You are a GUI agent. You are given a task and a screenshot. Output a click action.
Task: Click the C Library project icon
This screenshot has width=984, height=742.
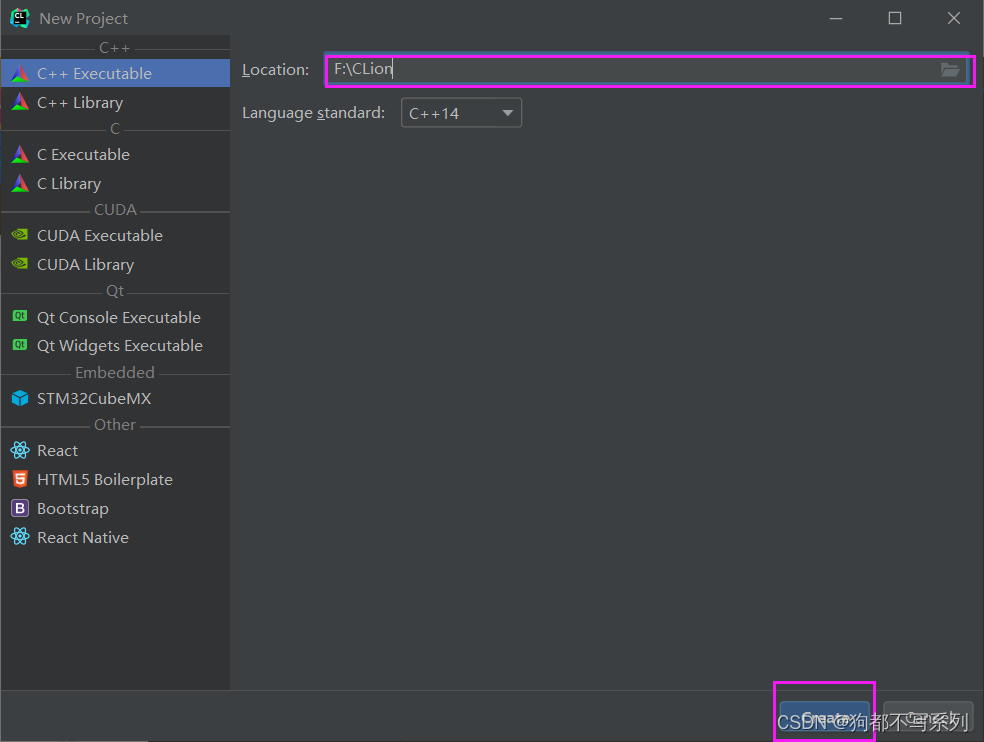tap(20, 183)
